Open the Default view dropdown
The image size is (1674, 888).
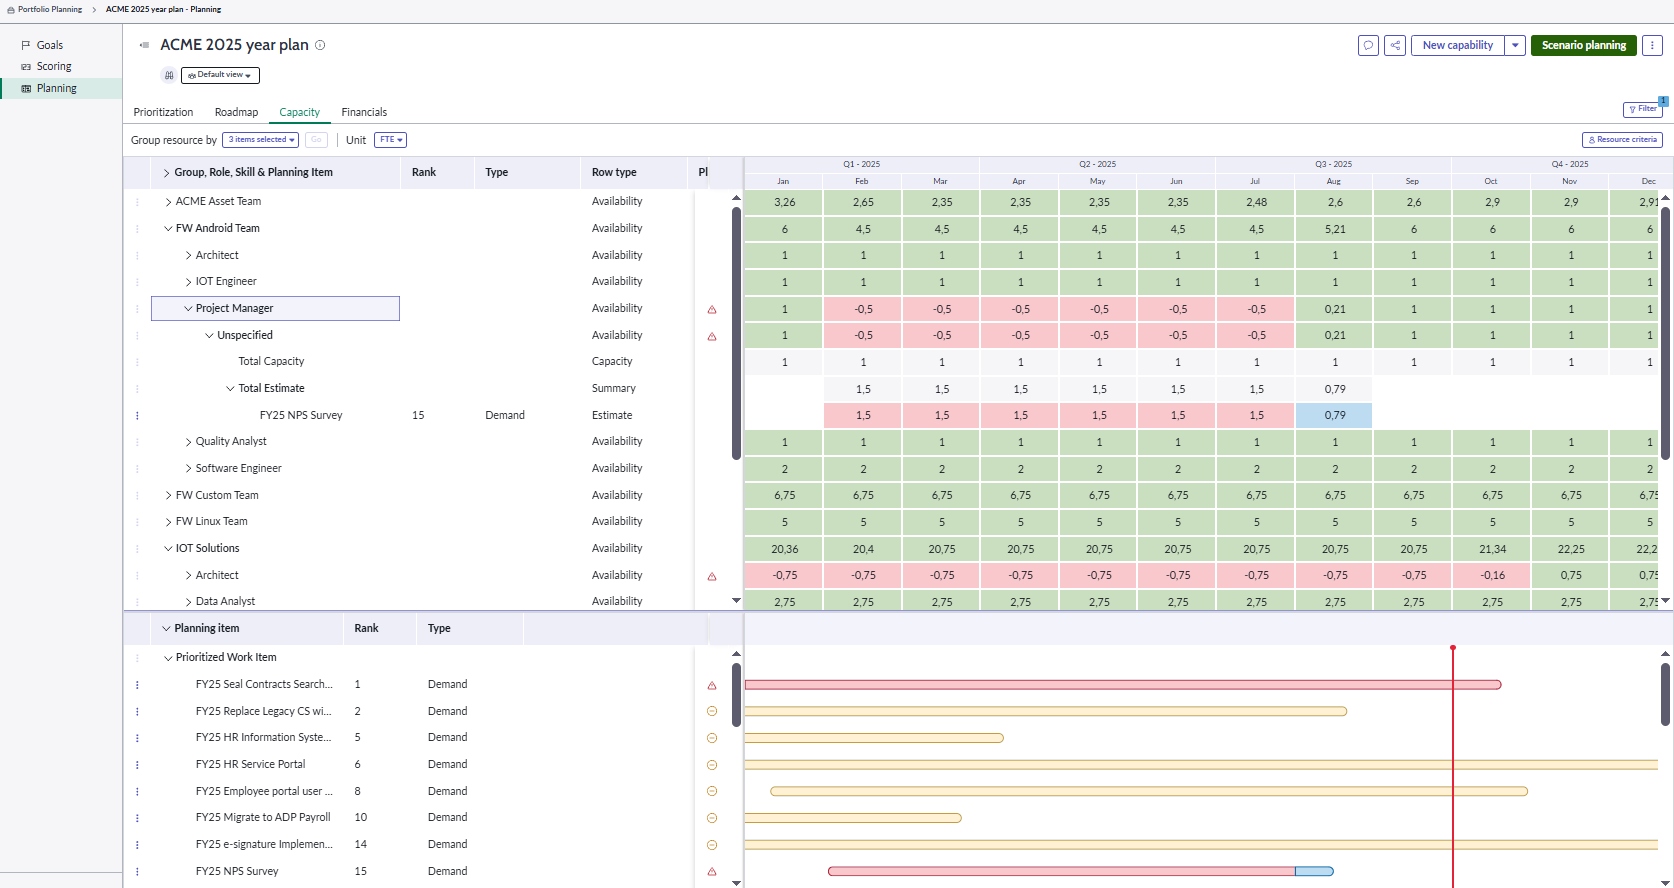click(220, 75)
